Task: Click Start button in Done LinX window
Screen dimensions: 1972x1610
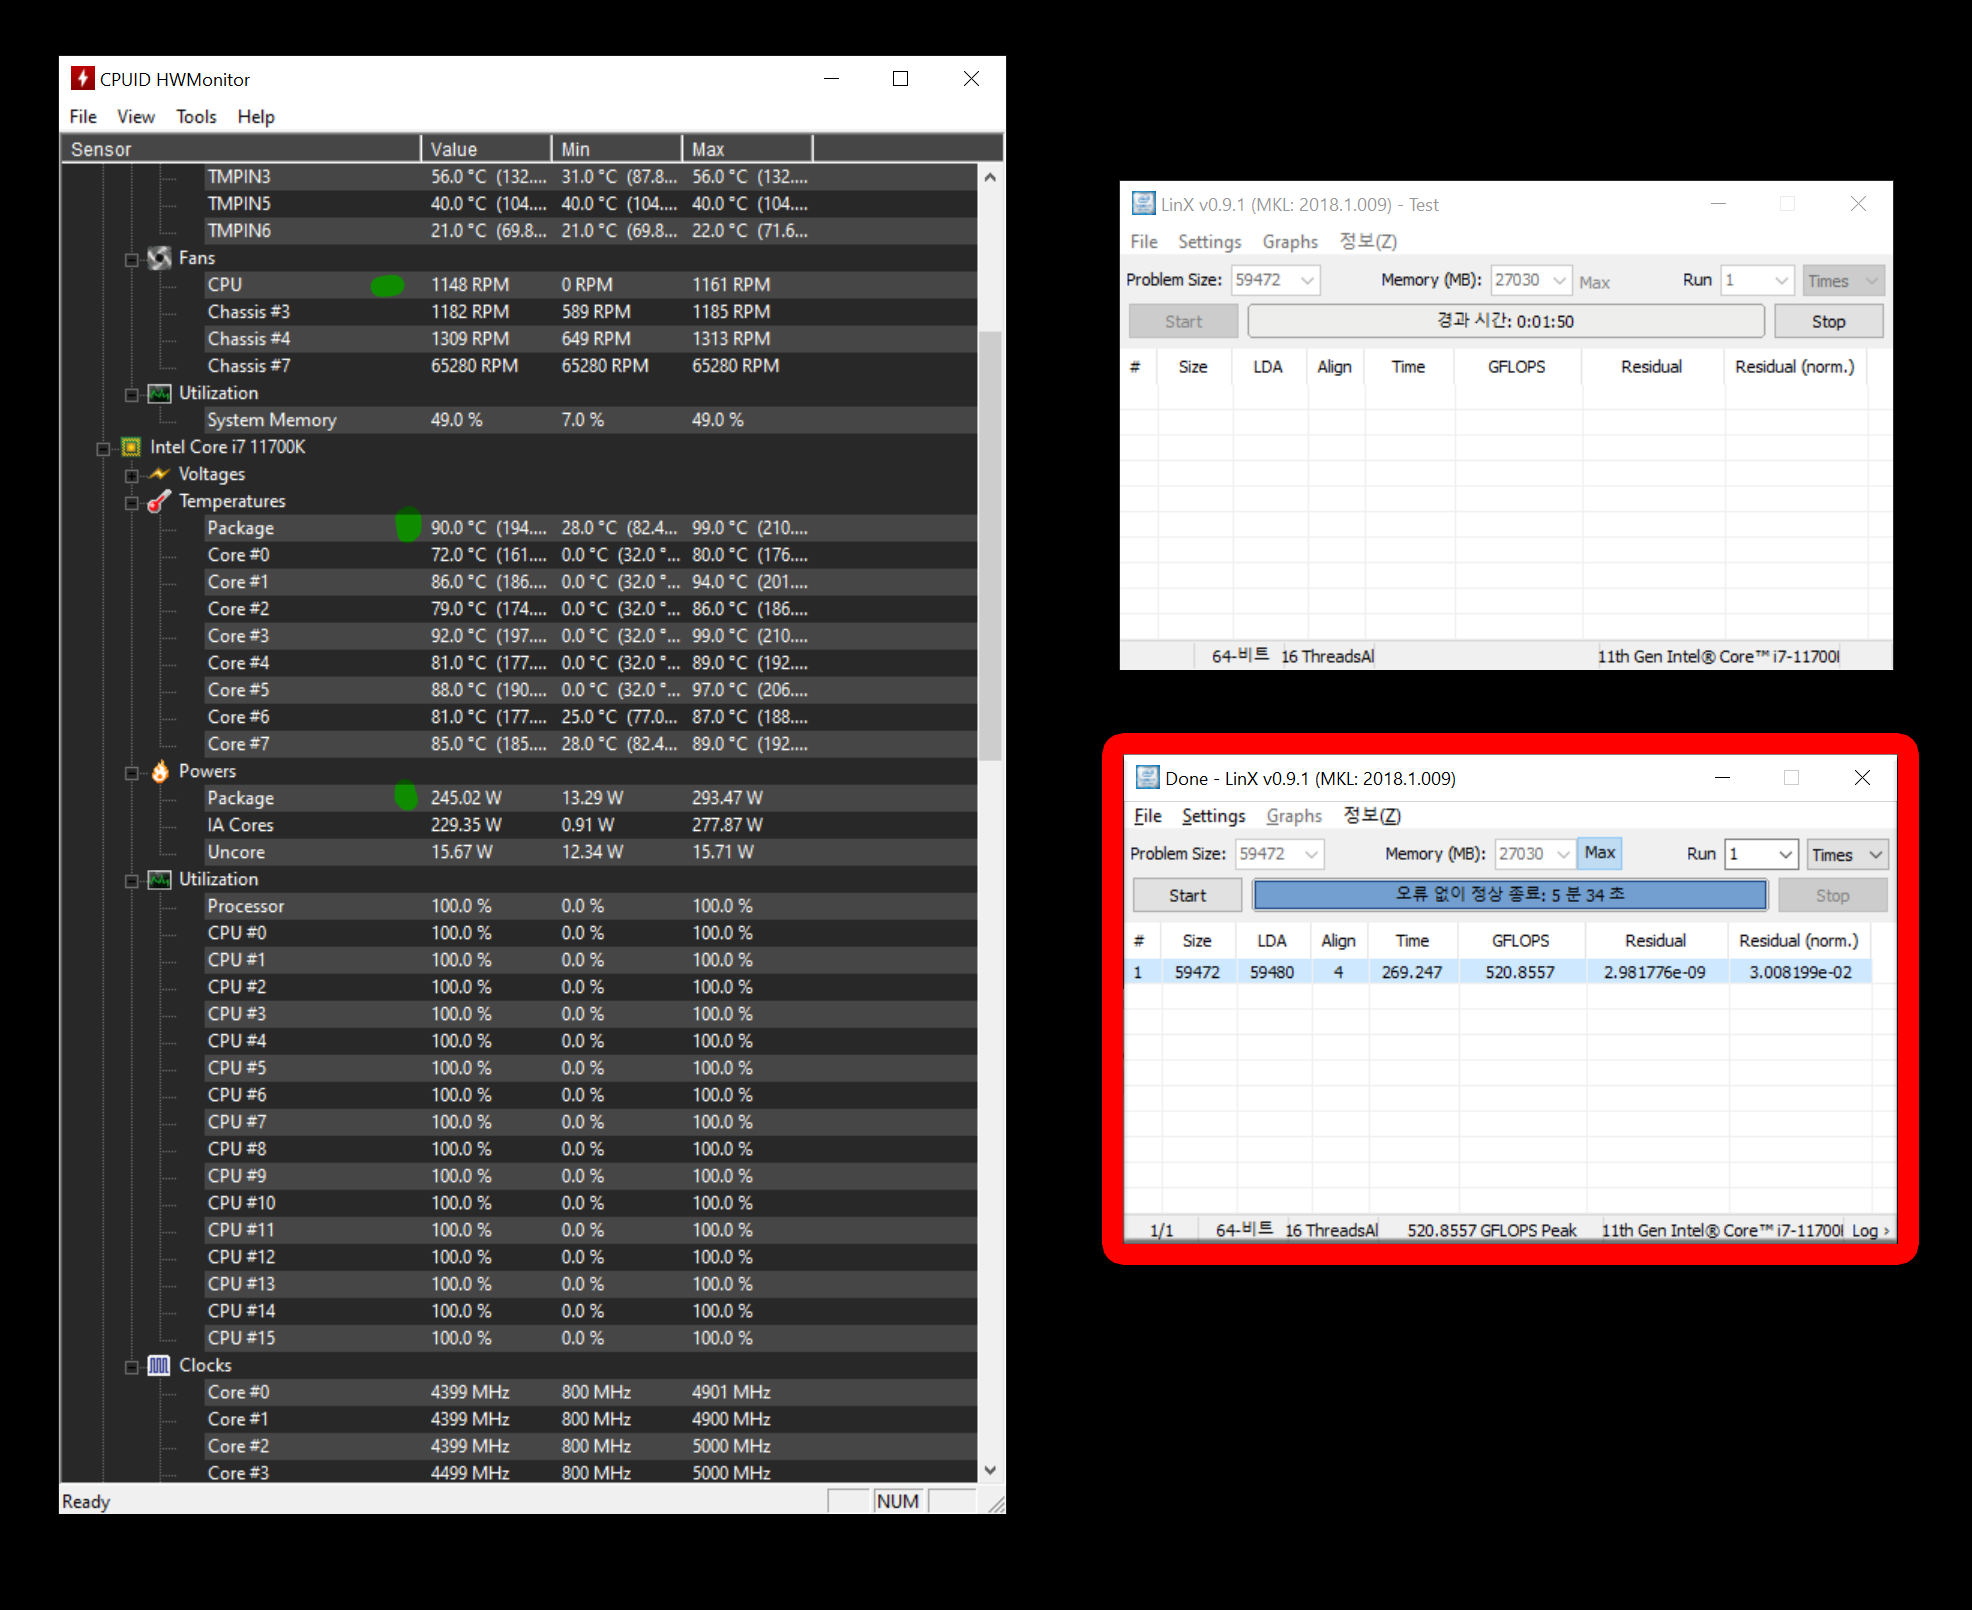Action: click(1187, 895)
